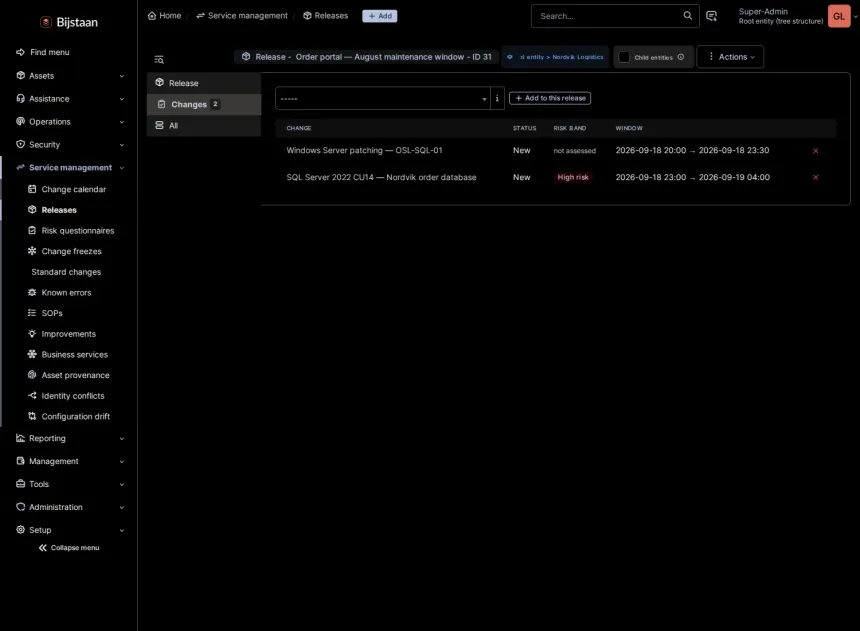Click the Child entities info icon
860x631 pixels.
point(681,57)
